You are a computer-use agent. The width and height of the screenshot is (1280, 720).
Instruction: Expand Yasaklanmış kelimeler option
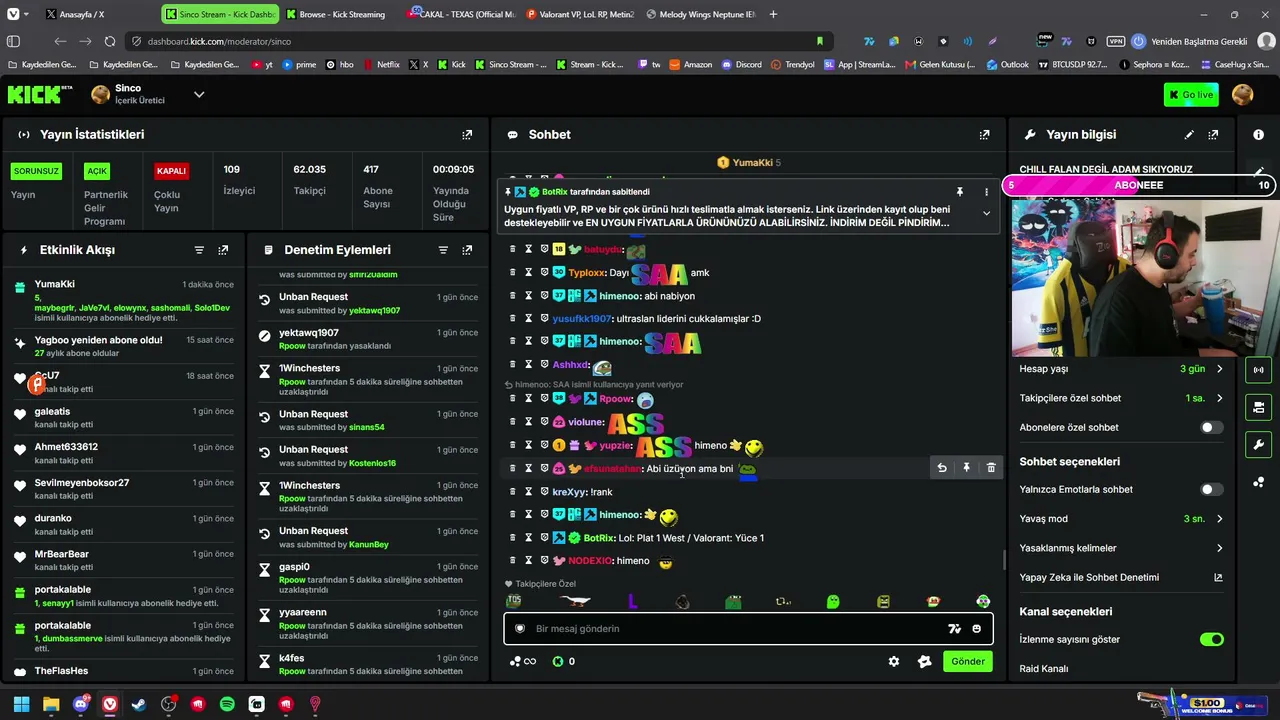(1219, 548)
